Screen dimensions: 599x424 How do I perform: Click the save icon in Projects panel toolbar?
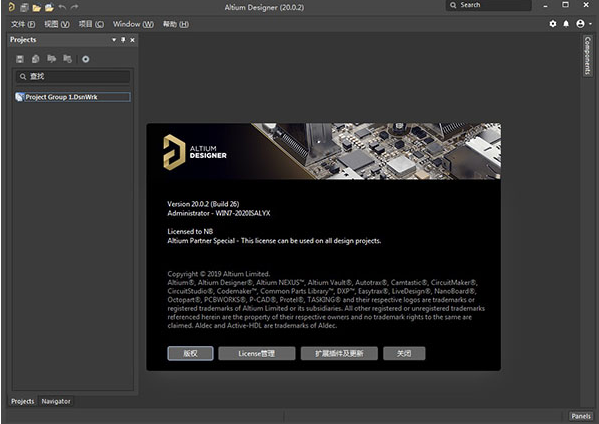(x=20, y=59)
